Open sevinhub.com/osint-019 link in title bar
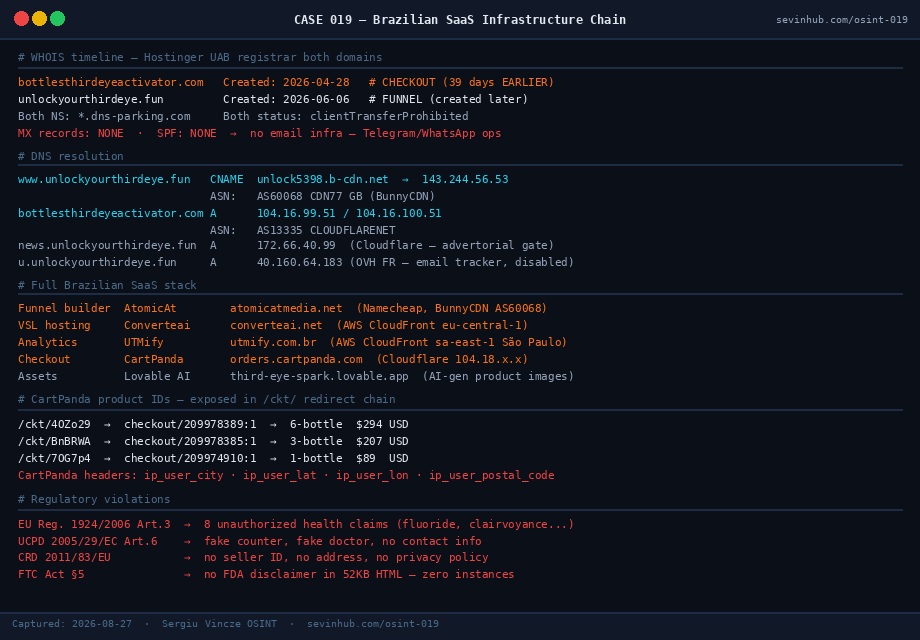 [841, 20]
